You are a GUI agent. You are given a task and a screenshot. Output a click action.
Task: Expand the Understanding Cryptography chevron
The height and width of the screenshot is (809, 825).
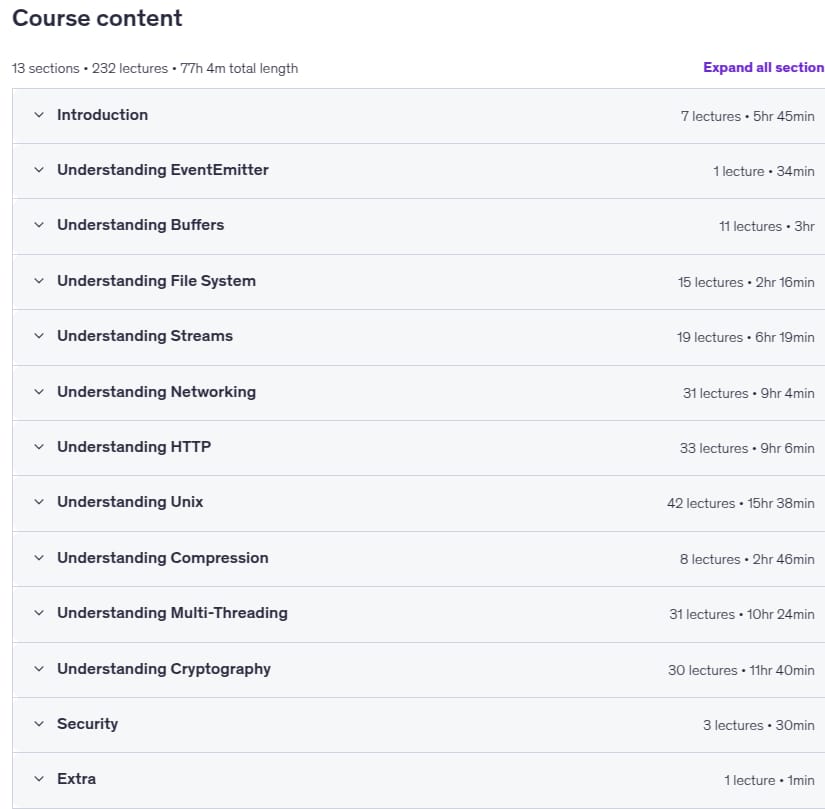tap(39, 669)
